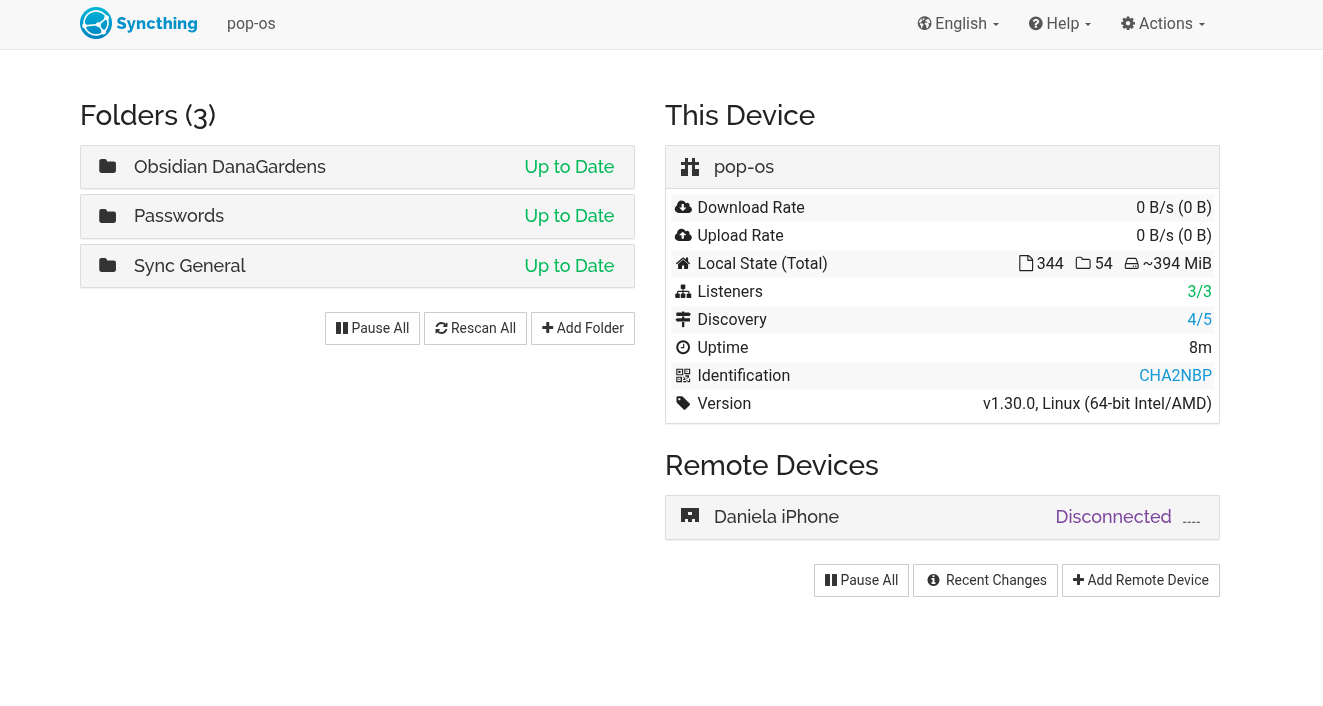Expand the Sync General folder row
The image size is (1323, 706).
click(x=357, y=266)
